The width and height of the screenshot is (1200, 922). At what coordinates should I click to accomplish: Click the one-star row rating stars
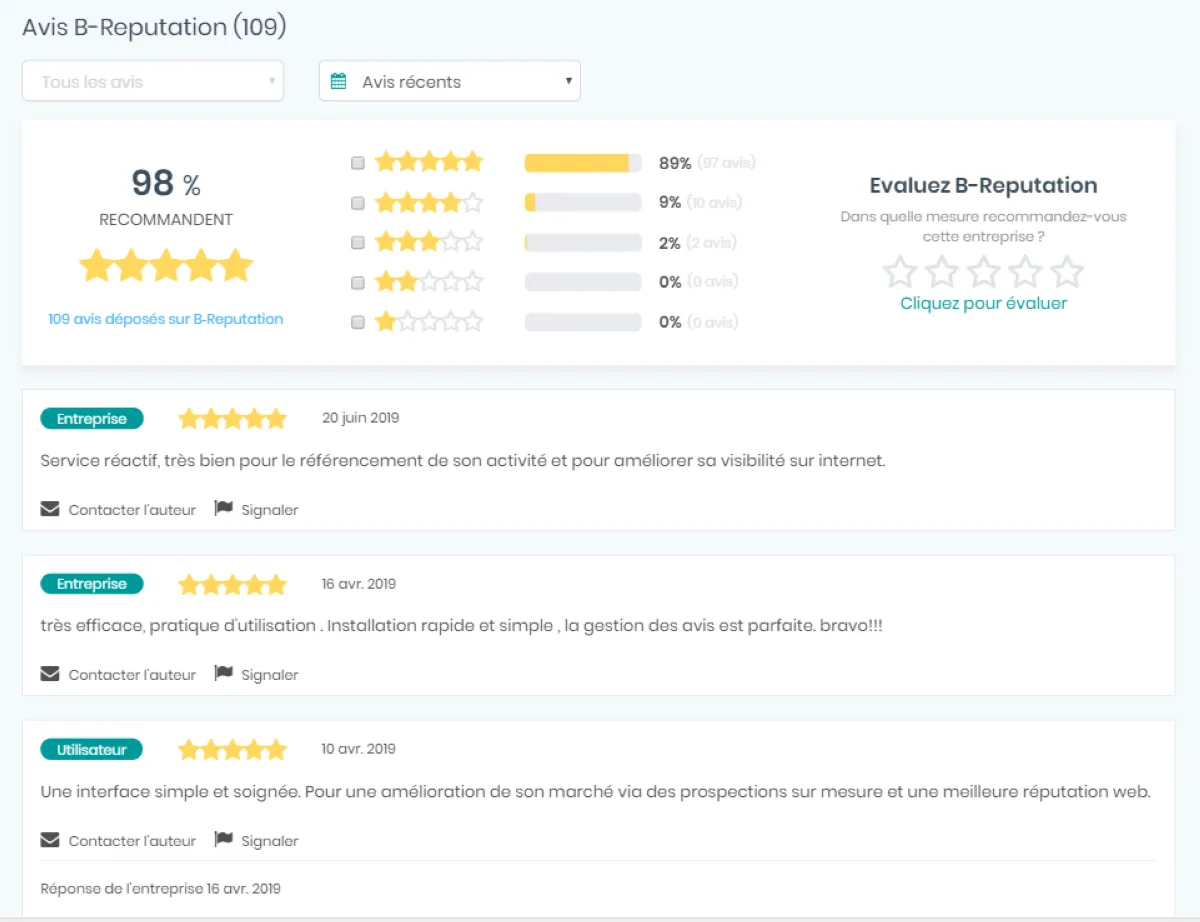click(429, 322)
